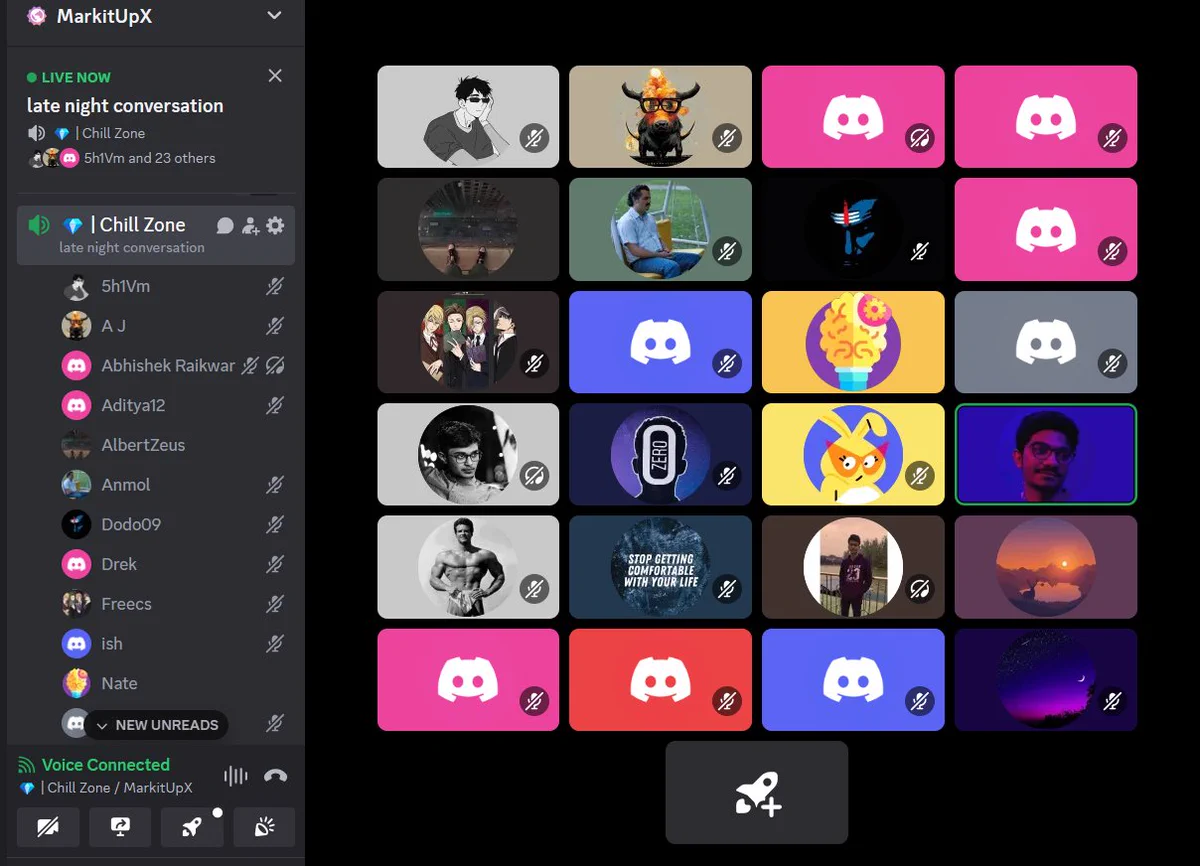Open Chill Zone channel settings gear
Screen dimensions: 1200x866
pyautogui.click(x=275, y=226)
